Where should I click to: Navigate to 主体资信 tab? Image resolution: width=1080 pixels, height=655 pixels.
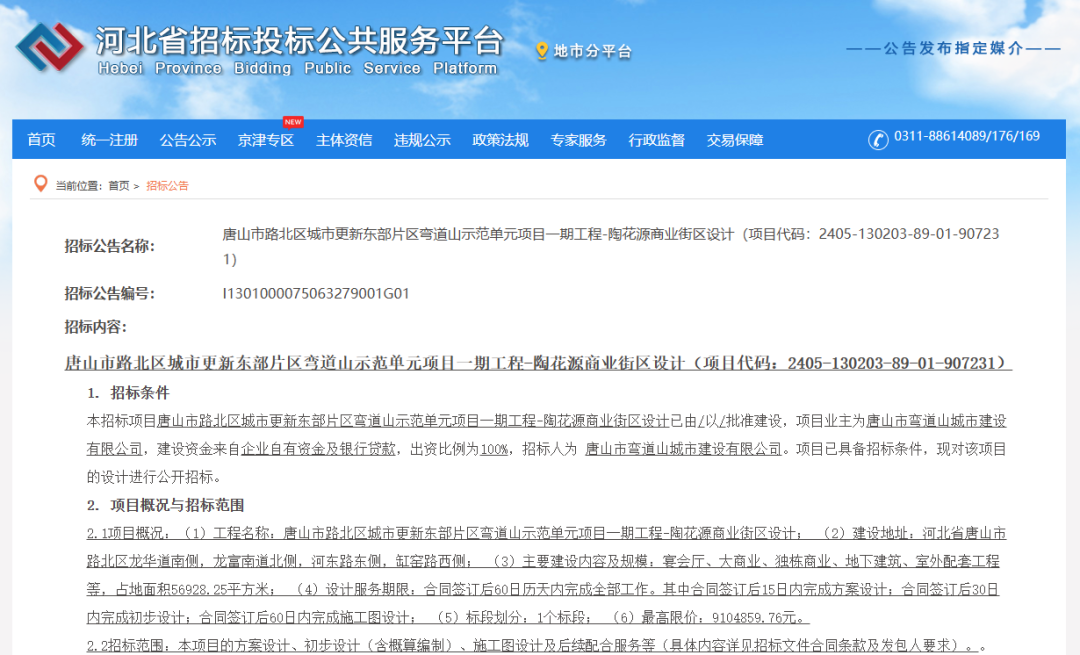343,140
